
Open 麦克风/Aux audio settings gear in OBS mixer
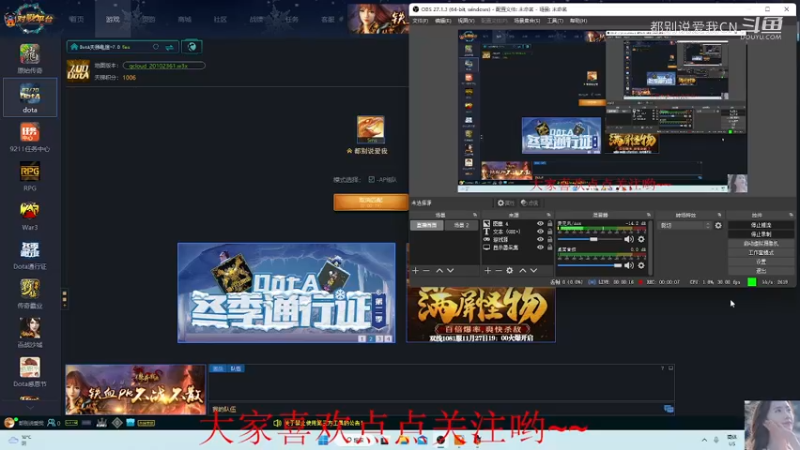click(x=641, y=239)
